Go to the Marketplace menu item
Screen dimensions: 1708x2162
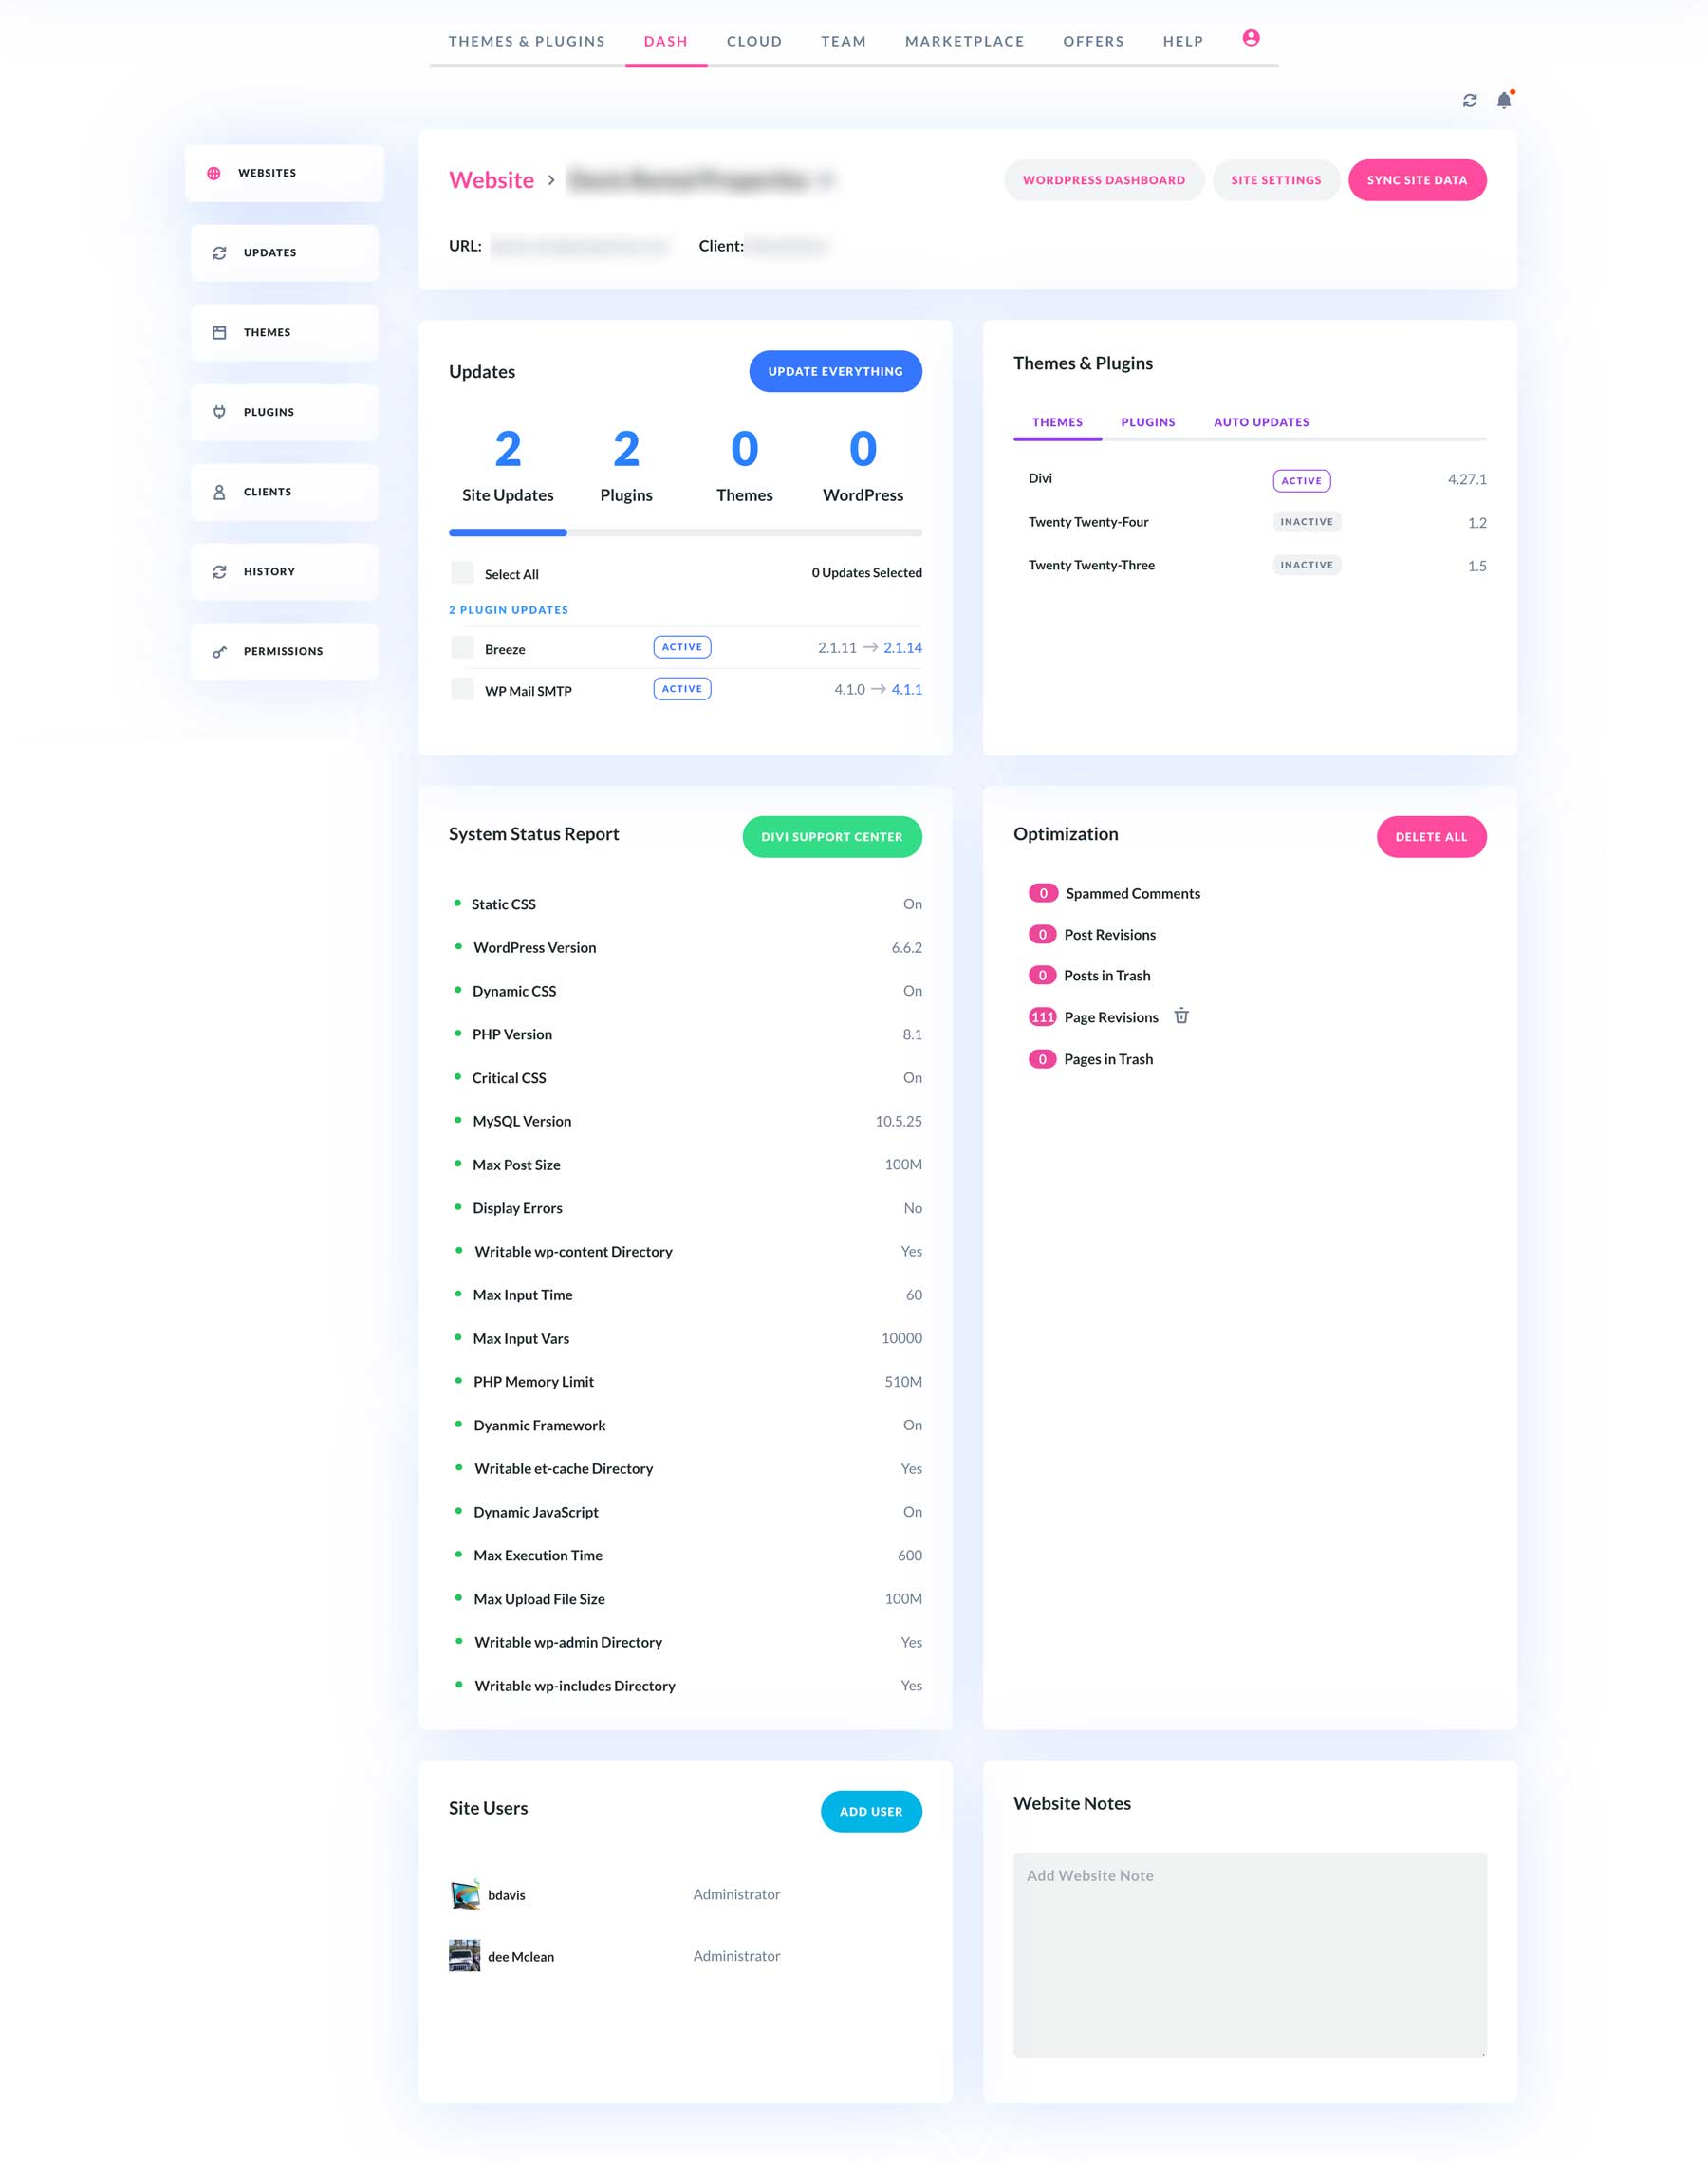tap(964, 41)
